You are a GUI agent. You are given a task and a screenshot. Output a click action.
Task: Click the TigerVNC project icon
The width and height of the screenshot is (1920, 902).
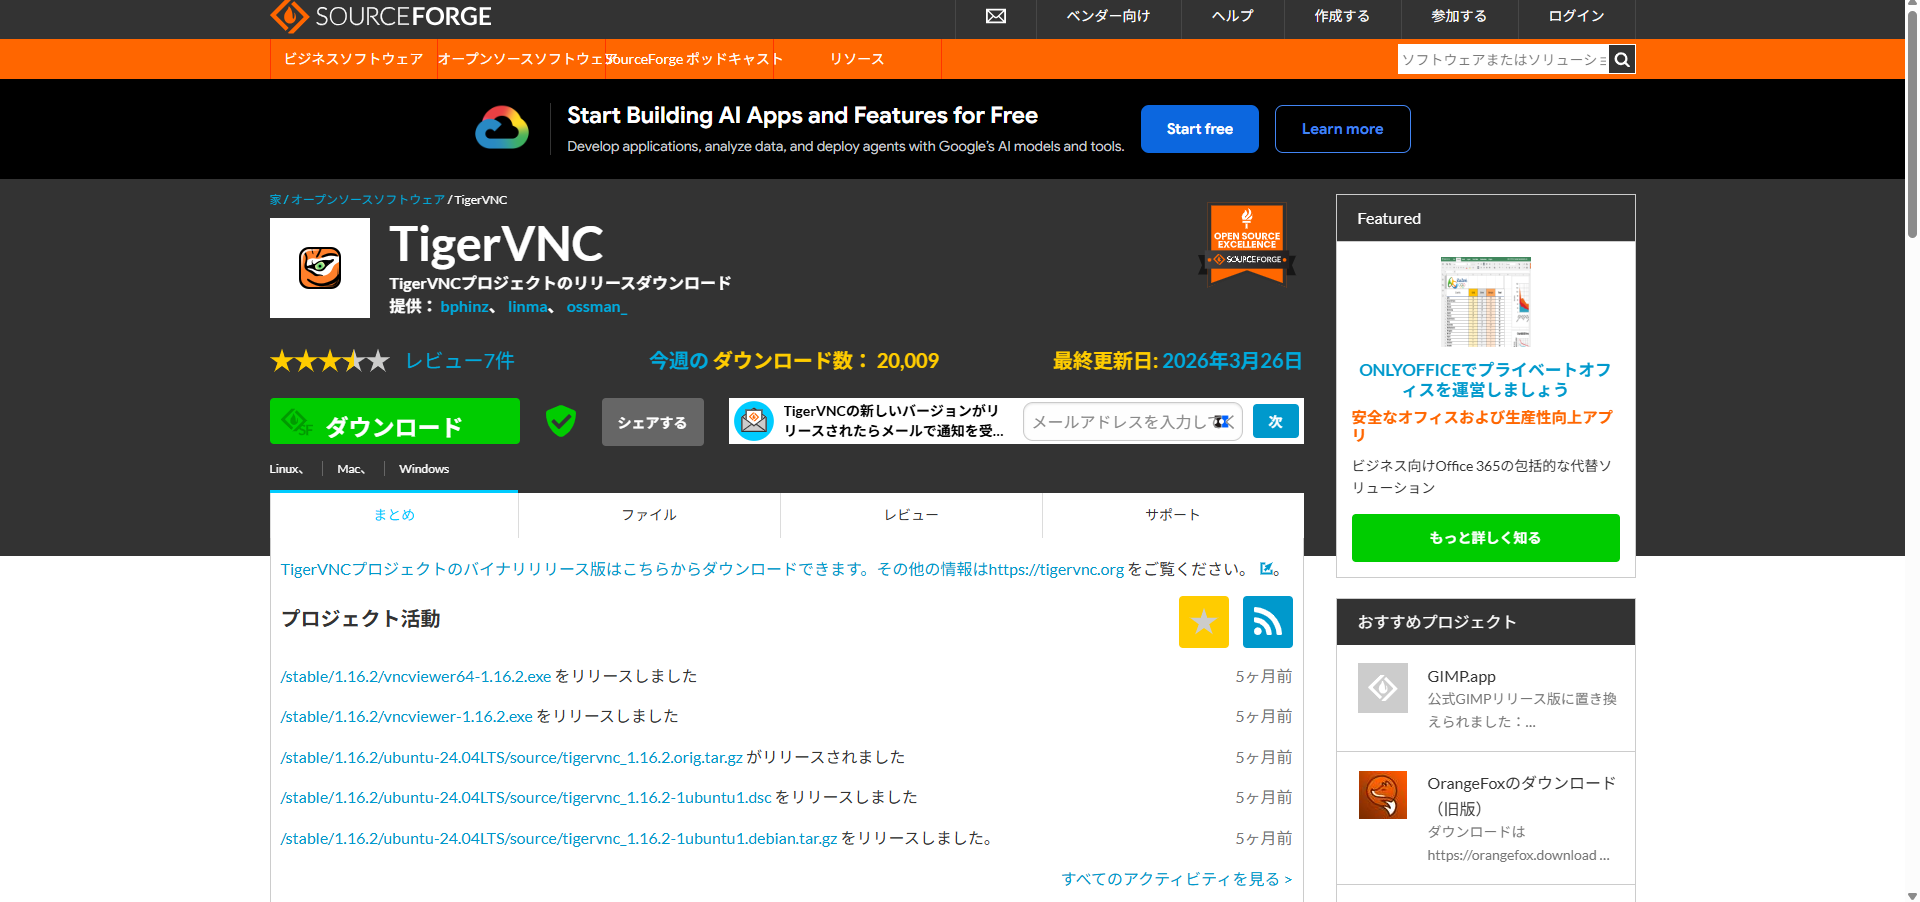click(x=320, y=268)
